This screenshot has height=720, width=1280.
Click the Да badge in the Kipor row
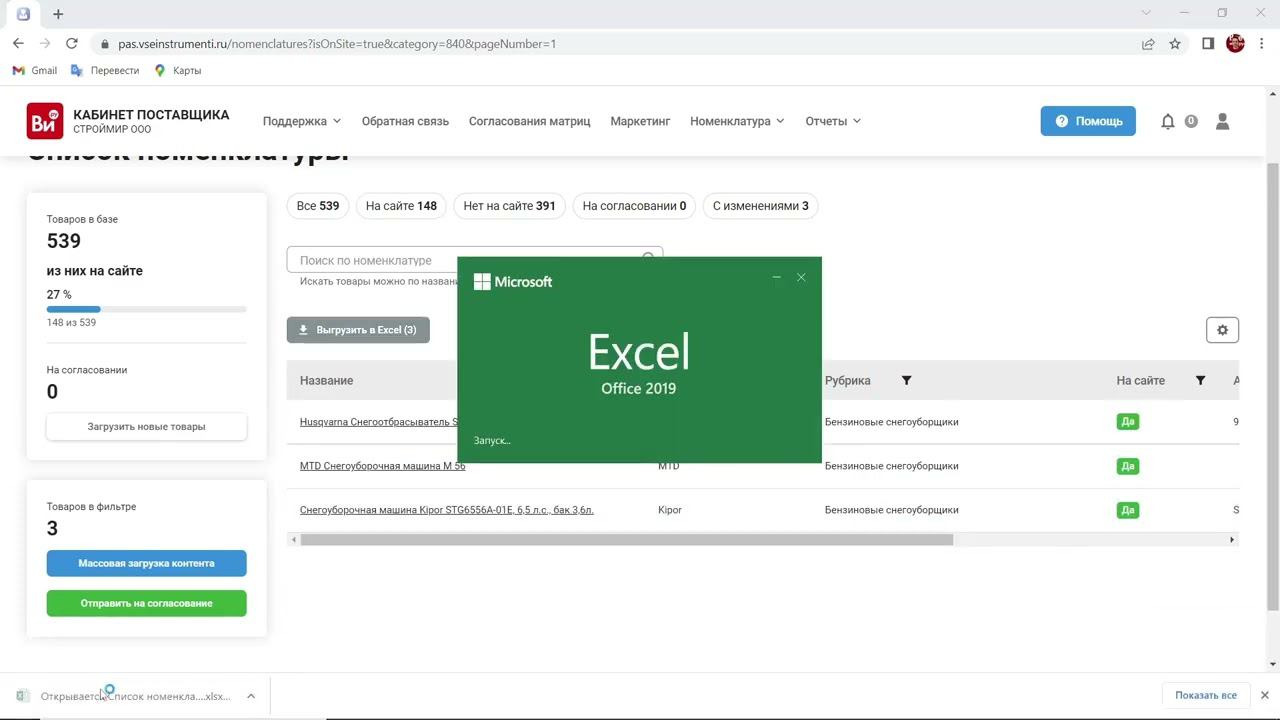pos(1128,510)
